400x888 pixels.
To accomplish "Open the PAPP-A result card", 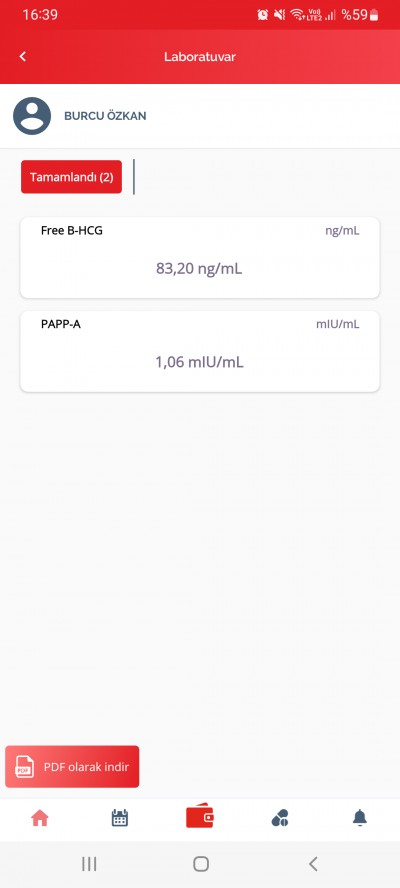I will point(200,351).
